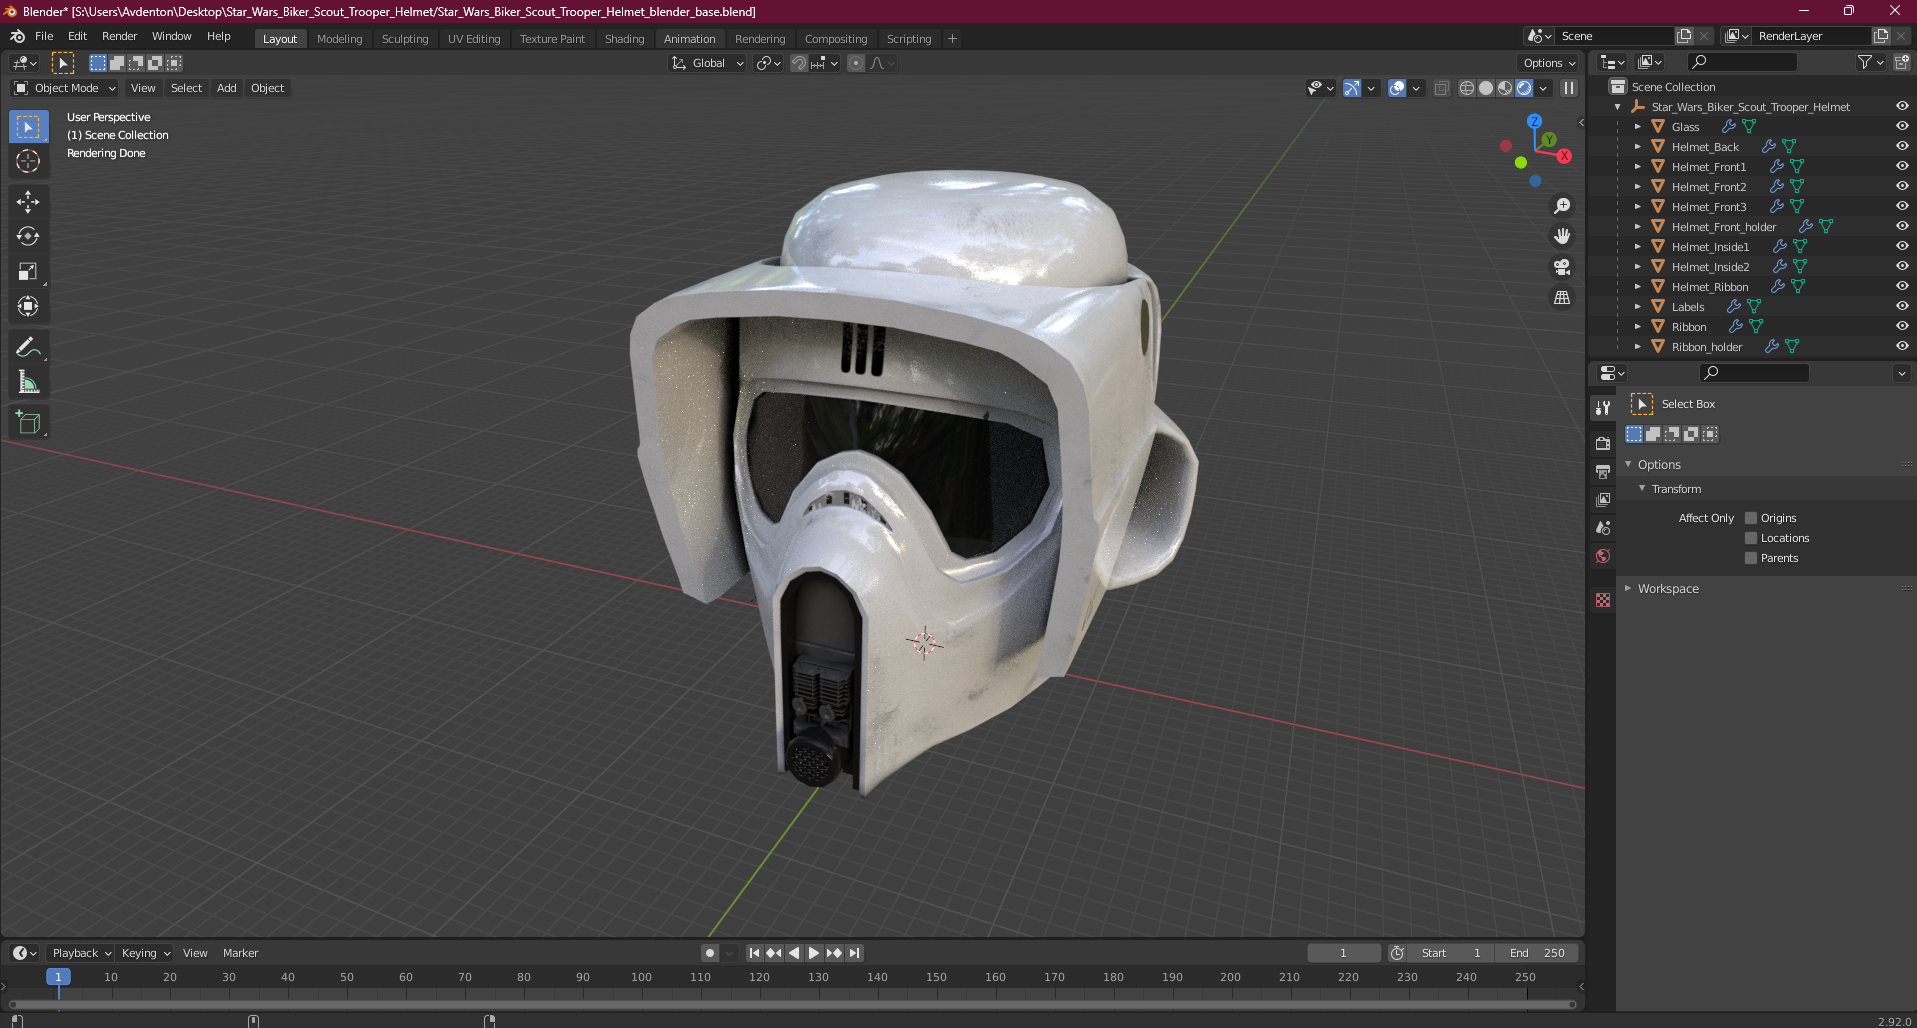Select the Cursor tool in toolbar
Viewport: 1917px width, 1028px height.
tap(28, 161)
